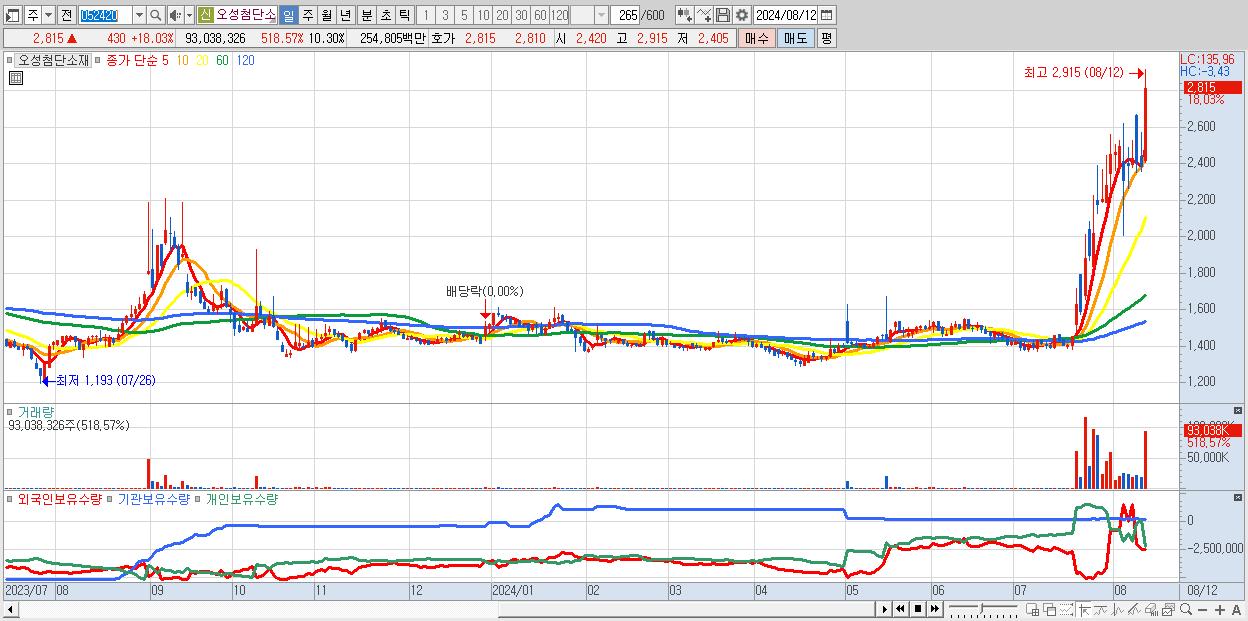The image size is (1248, 621).
Task: Click the 개인보유수량 indicator label
Action: pyautogui.click(x=241, y=498)
